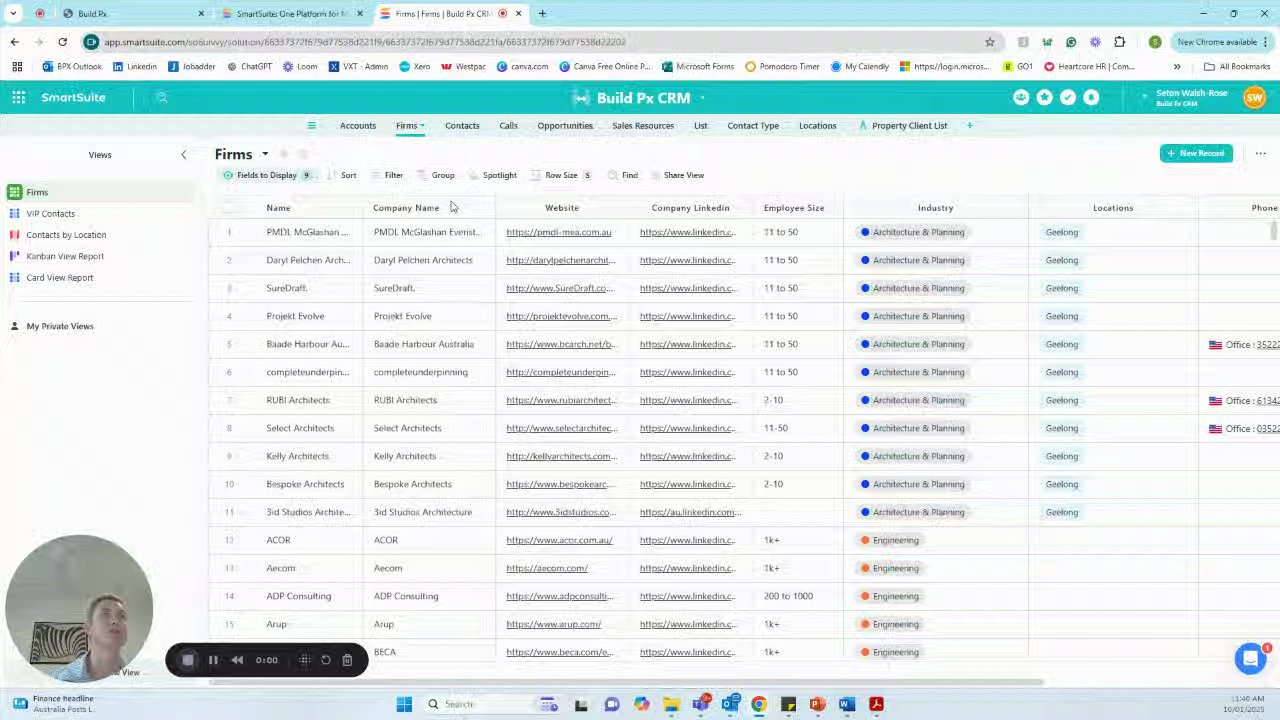This screenshot has height=720, width=1280.
Task: Collapse the Views sidebar with the chevron
Action: pos(183,154)
